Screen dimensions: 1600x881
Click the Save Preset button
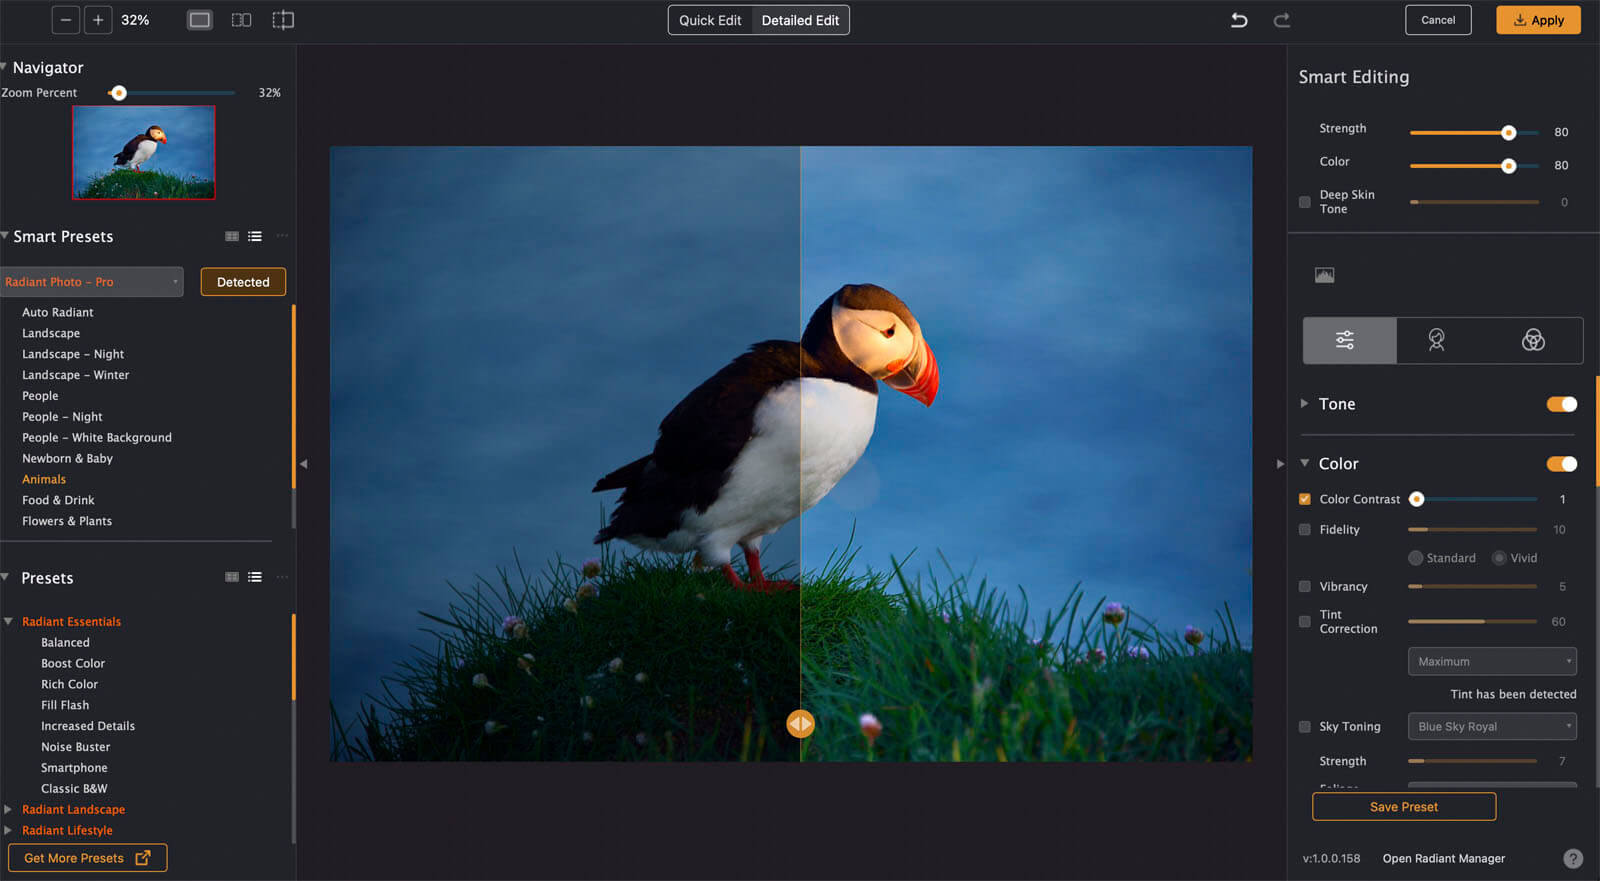click(x=1403, y=807)
